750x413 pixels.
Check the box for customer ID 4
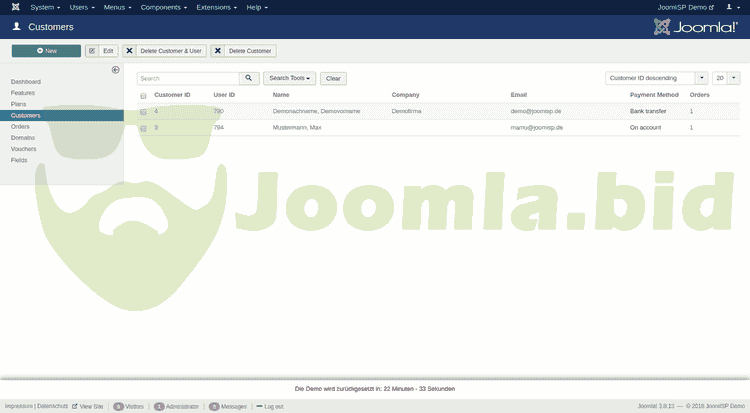(x=143, y=112)
